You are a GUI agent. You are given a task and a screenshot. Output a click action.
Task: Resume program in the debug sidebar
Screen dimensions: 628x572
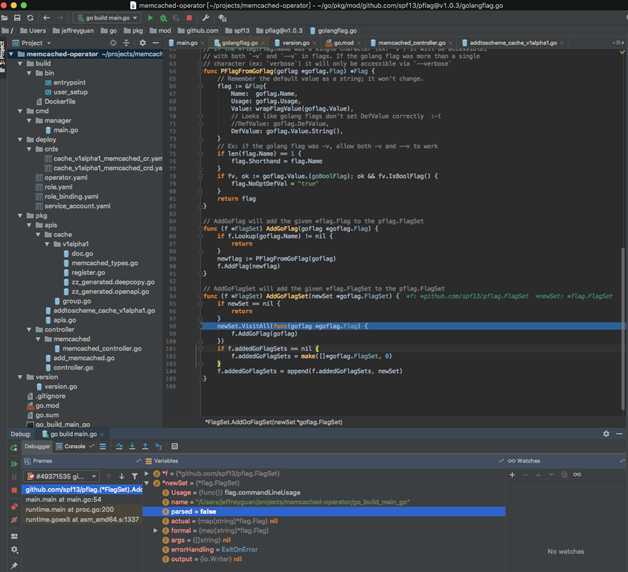coord(14,463)
